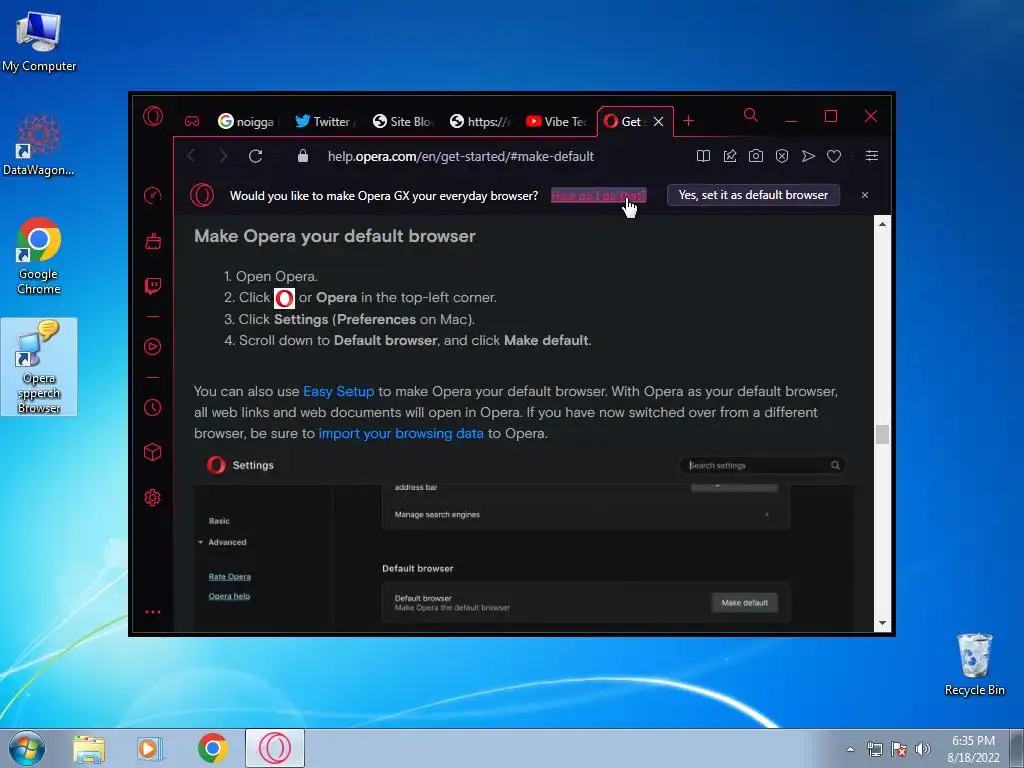Click the address bar URL
This screenshot has width=1024, height=768.
pos(460,156)
